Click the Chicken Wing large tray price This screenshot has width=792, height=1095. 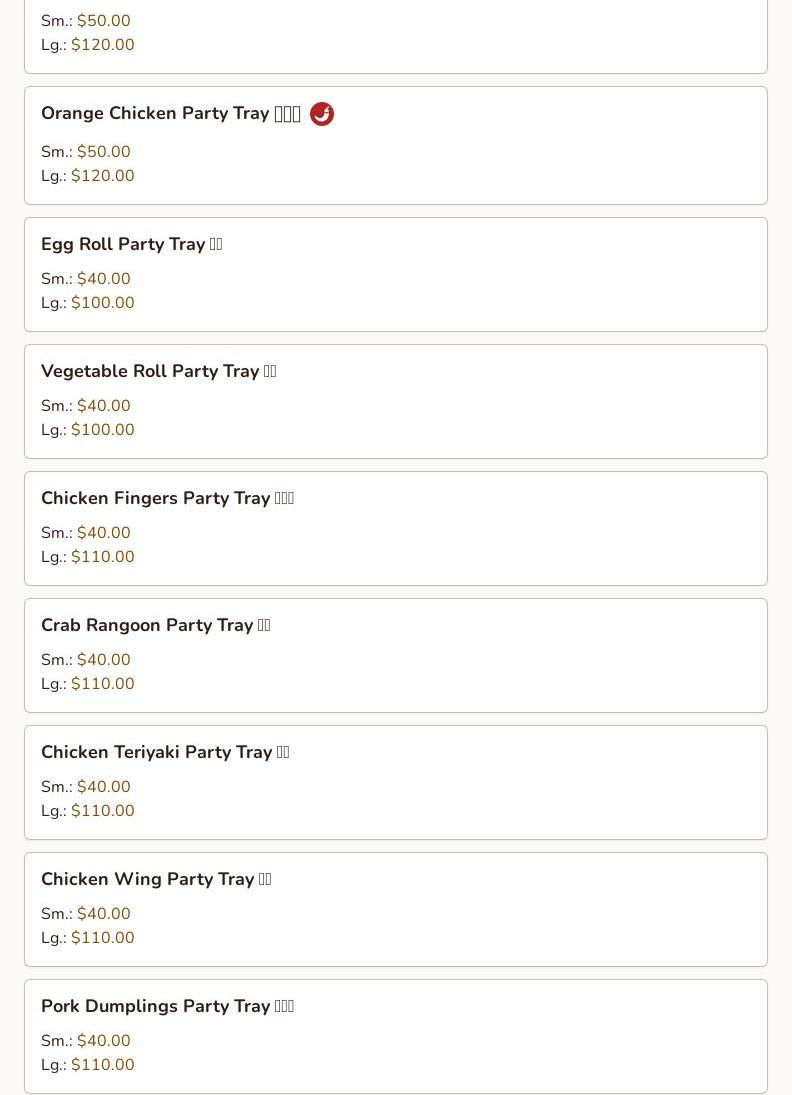pyautogui.click(x=102, y=938)
